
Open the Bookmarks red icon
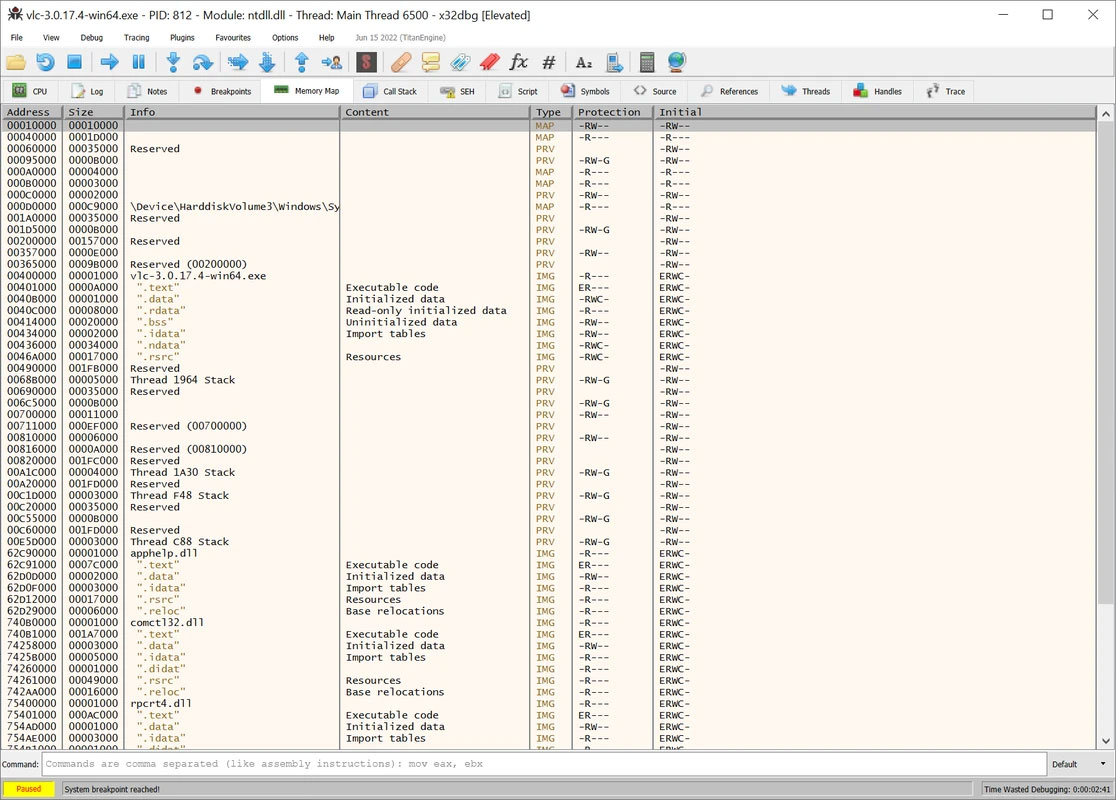click(490, 62)
